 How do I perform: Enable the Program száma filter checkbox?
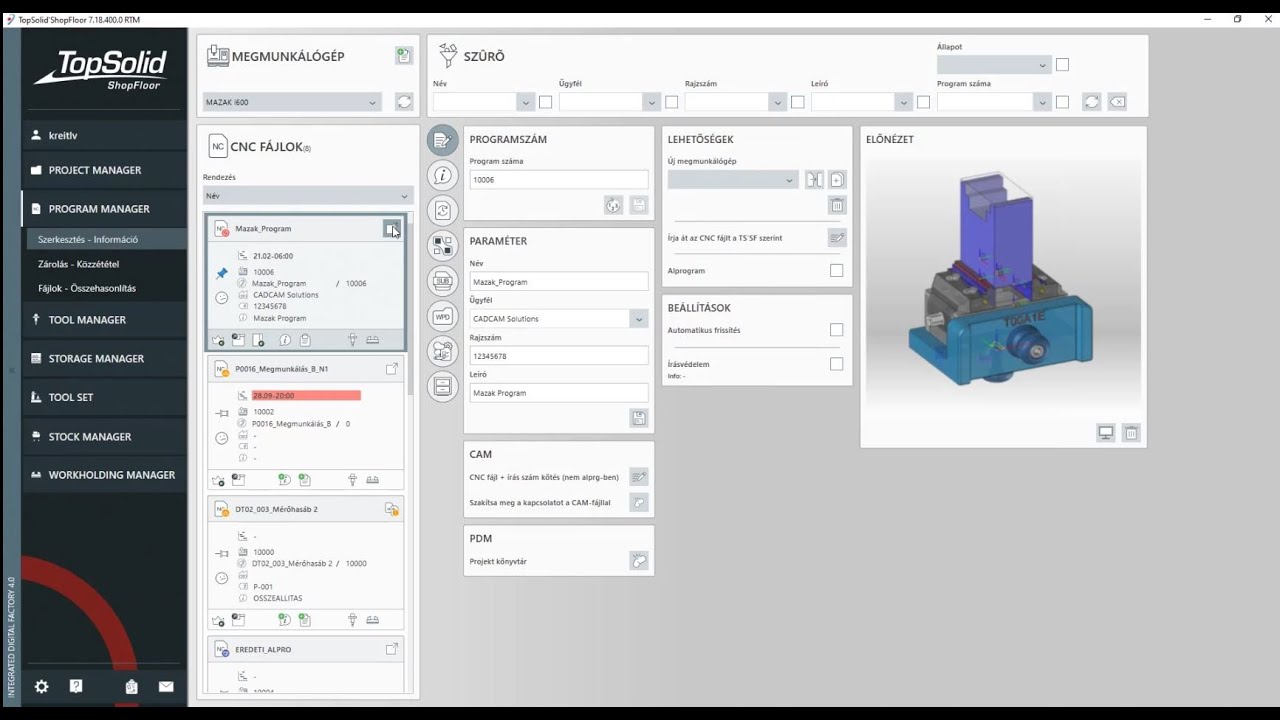[1062, 102]
